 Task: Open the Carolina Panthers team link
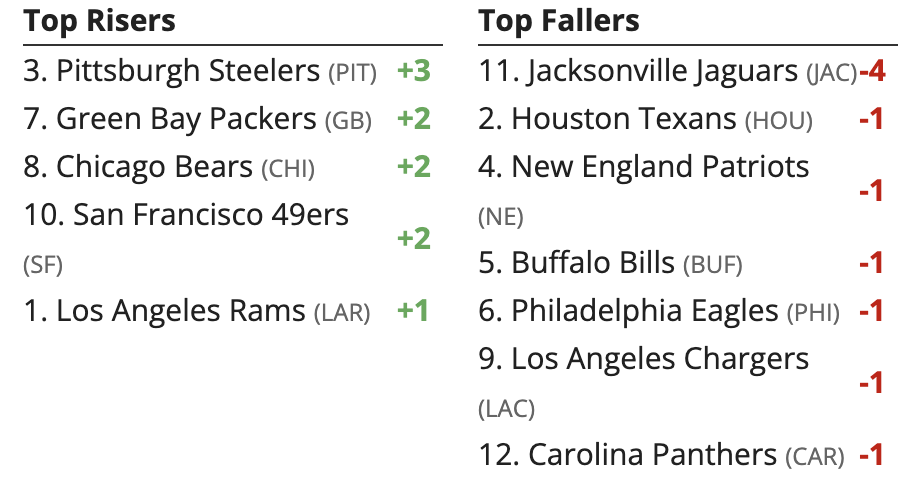(x=652, y=455)
